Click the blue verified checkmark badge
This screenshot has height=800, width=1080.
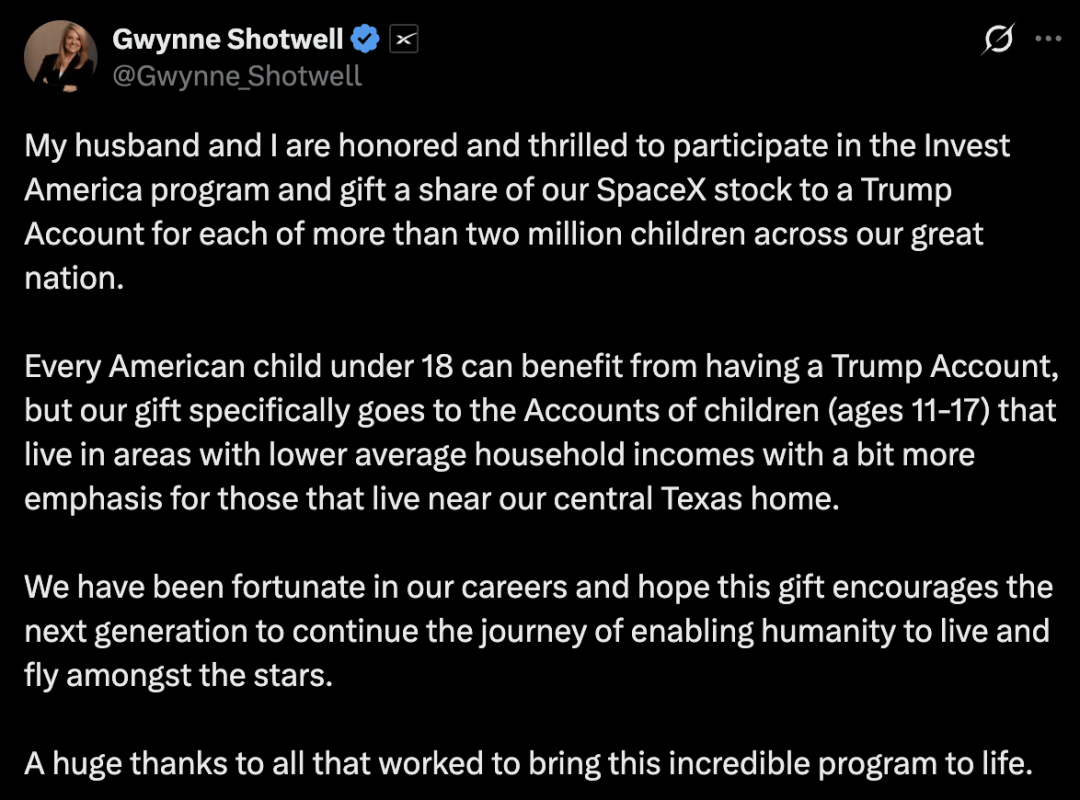pyautogui.click(x=365, y=39)
